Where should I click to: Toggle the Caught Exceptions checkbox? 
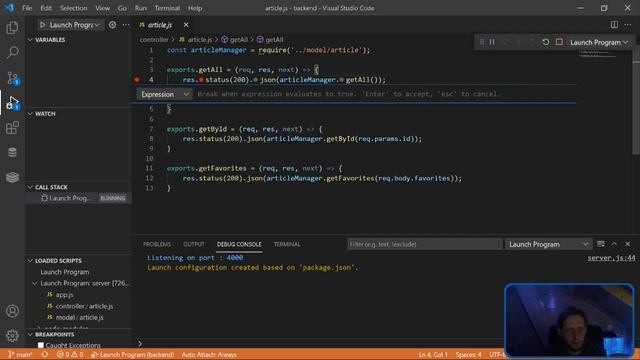click(x=41, y=345)
